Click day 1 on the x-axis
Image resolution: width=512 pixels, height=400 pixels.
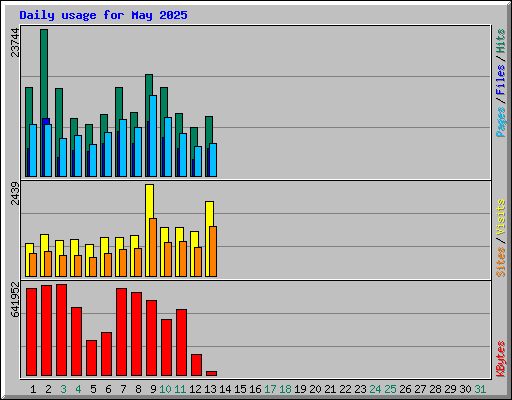coord(33,389)
